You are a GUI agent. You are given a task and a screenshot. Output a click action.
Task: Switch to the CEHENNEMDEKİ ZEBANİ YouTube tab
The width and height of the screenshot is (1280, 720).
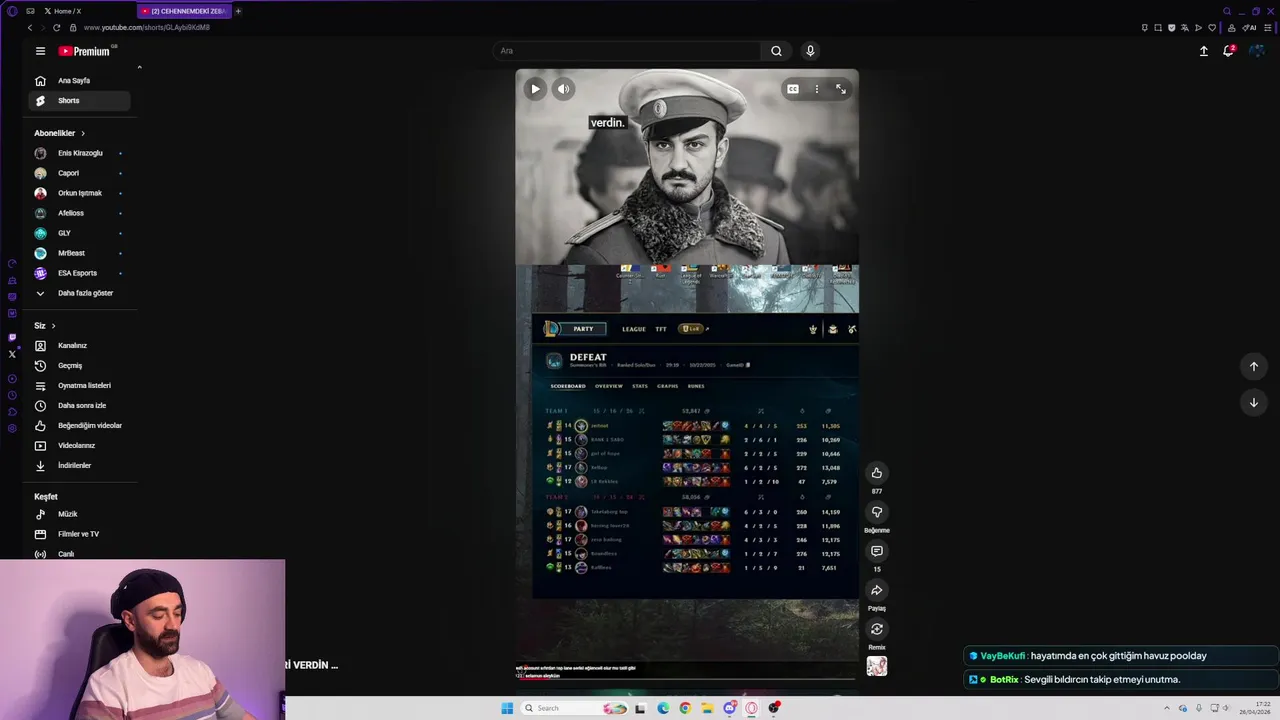pos(182,11)
